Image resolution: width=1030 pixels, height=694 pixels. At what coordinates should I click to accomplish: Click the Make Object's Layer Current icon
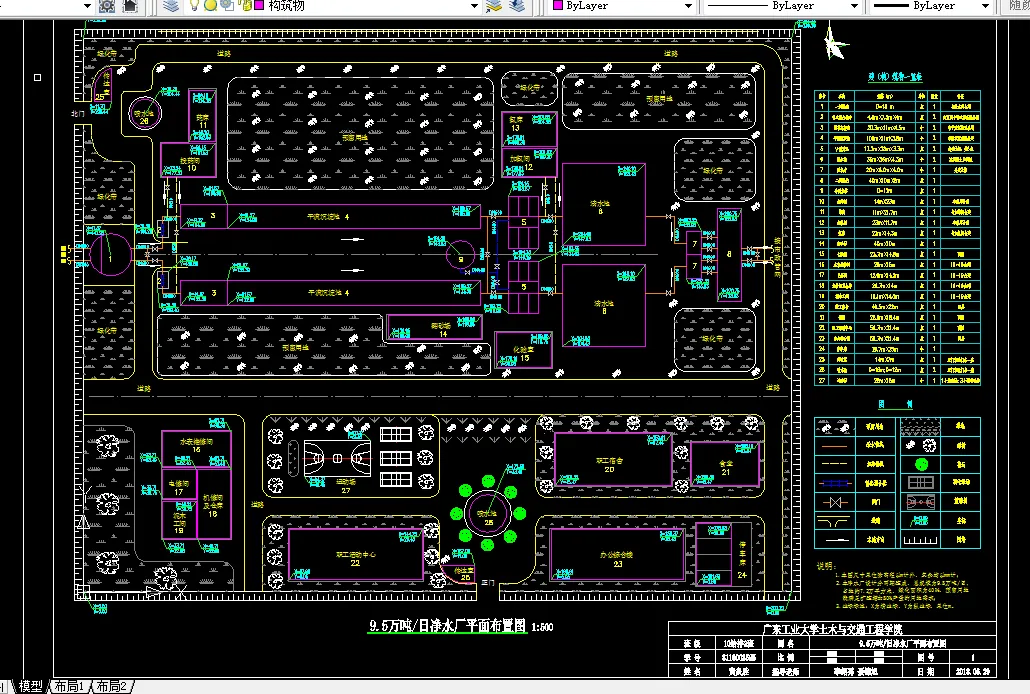click(x=493, y=6)
